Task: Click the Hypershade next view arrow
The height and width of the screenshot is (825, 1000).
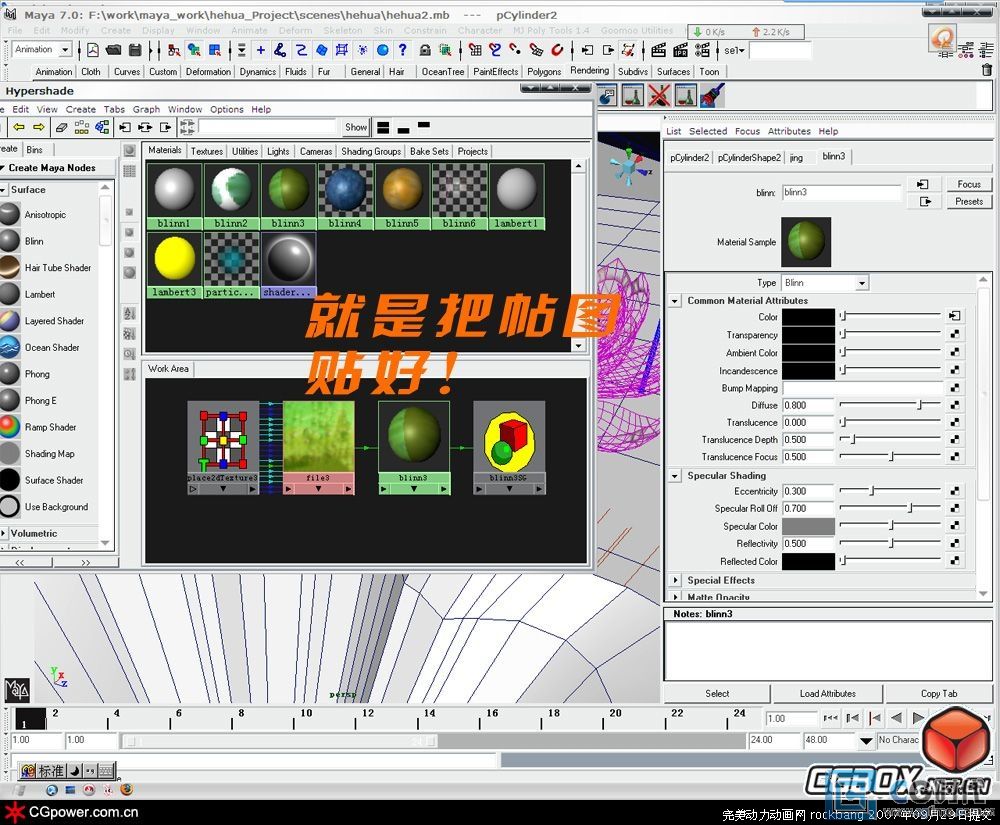Action: point(39,128)
